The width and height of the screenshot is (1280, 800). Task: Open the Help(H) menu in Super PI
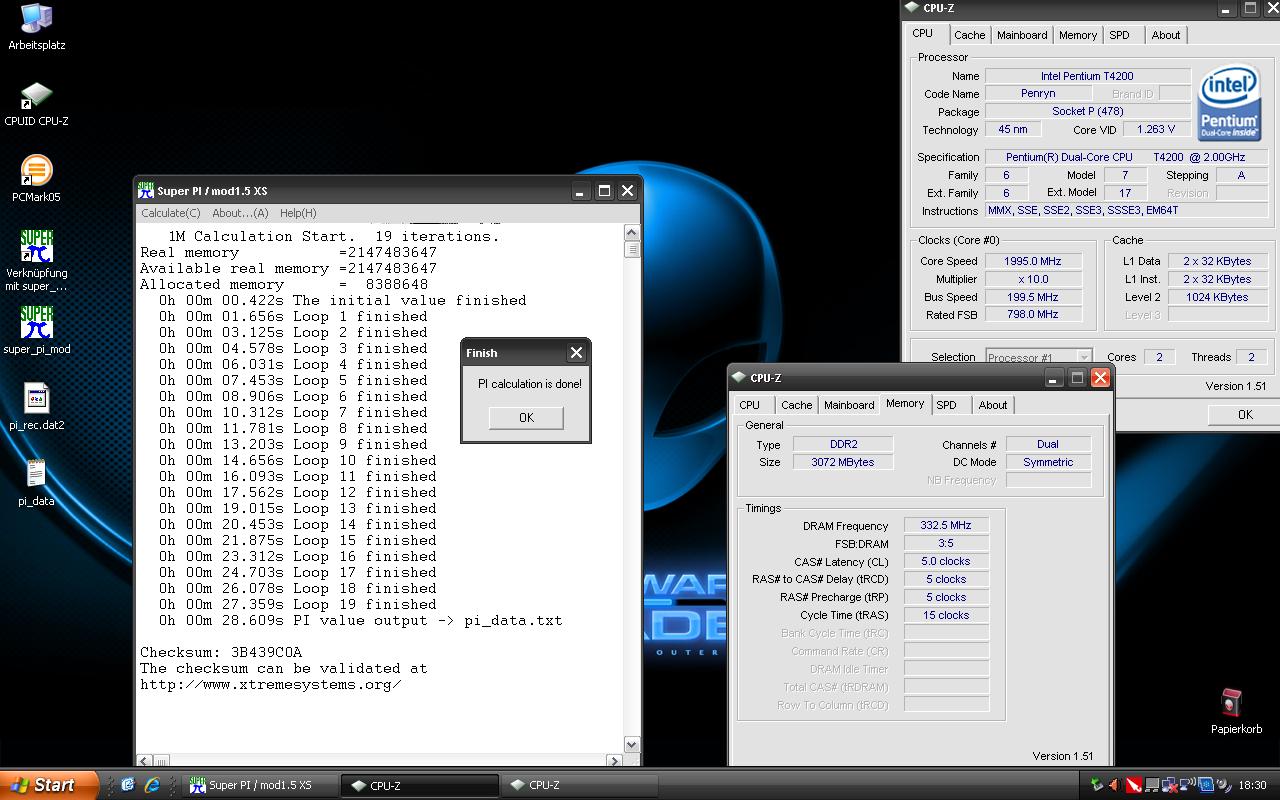pyautogui.click(x=298, y=213)
